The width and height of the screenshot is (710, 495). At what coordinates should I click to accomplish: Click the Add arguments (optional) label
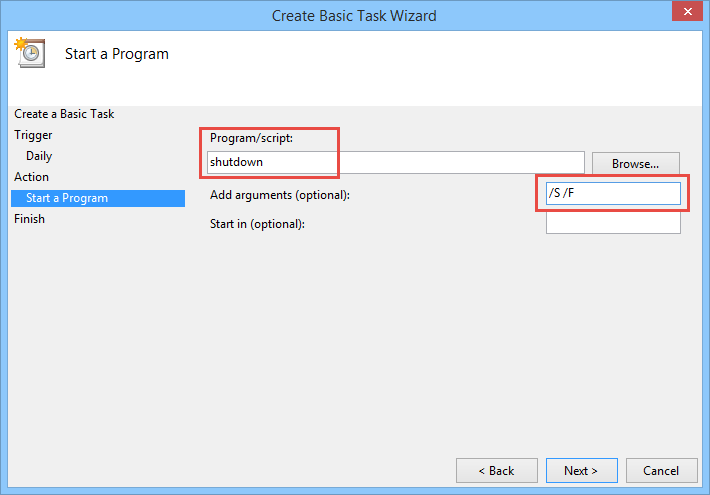(280, 195)
